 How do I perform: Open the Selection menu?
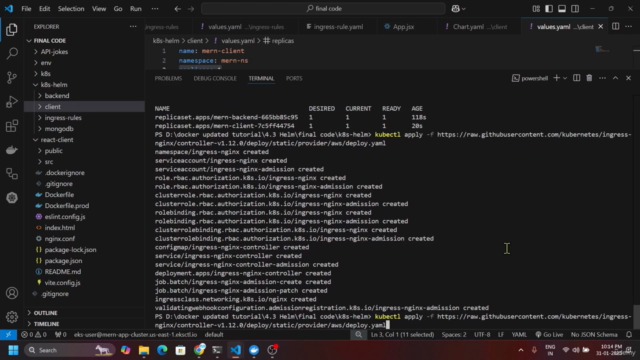point(71,9)
